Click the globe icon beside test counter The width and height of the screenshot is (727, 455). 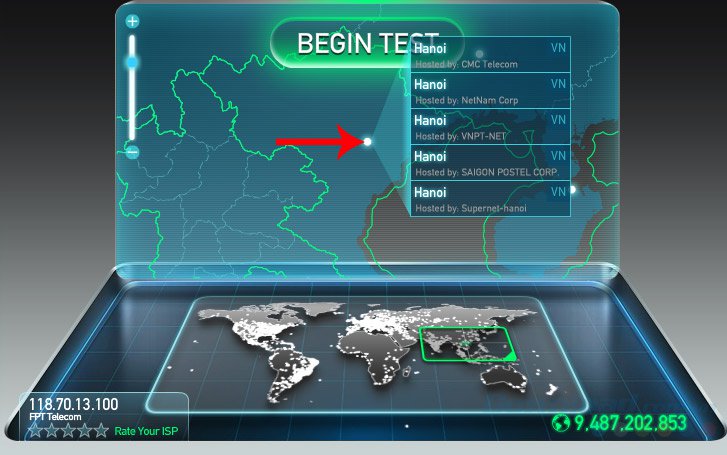561,423
